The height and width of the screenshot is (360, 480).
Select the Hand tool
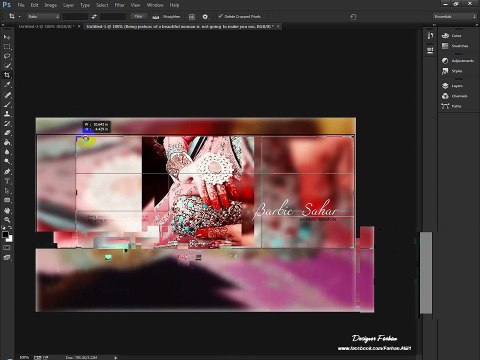[7, 210]
